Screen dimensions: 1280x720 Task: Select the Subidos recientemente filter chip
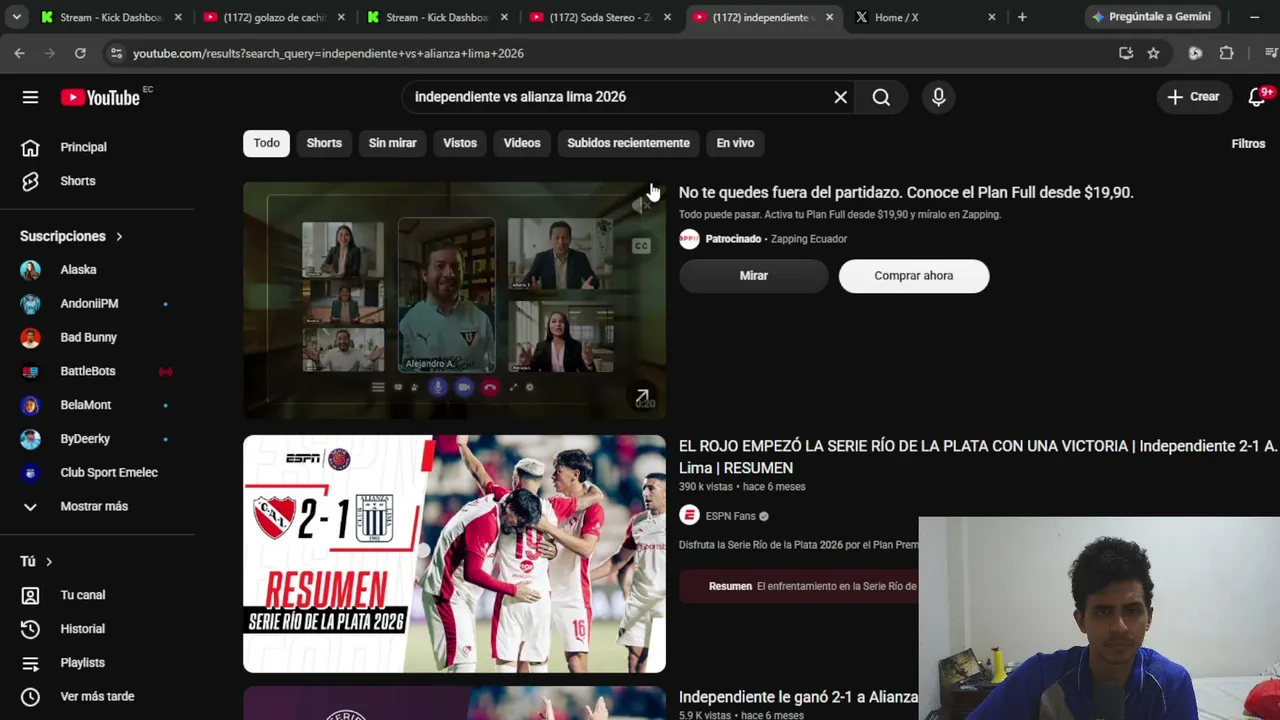pyautogui.click(x=628, y=143)
